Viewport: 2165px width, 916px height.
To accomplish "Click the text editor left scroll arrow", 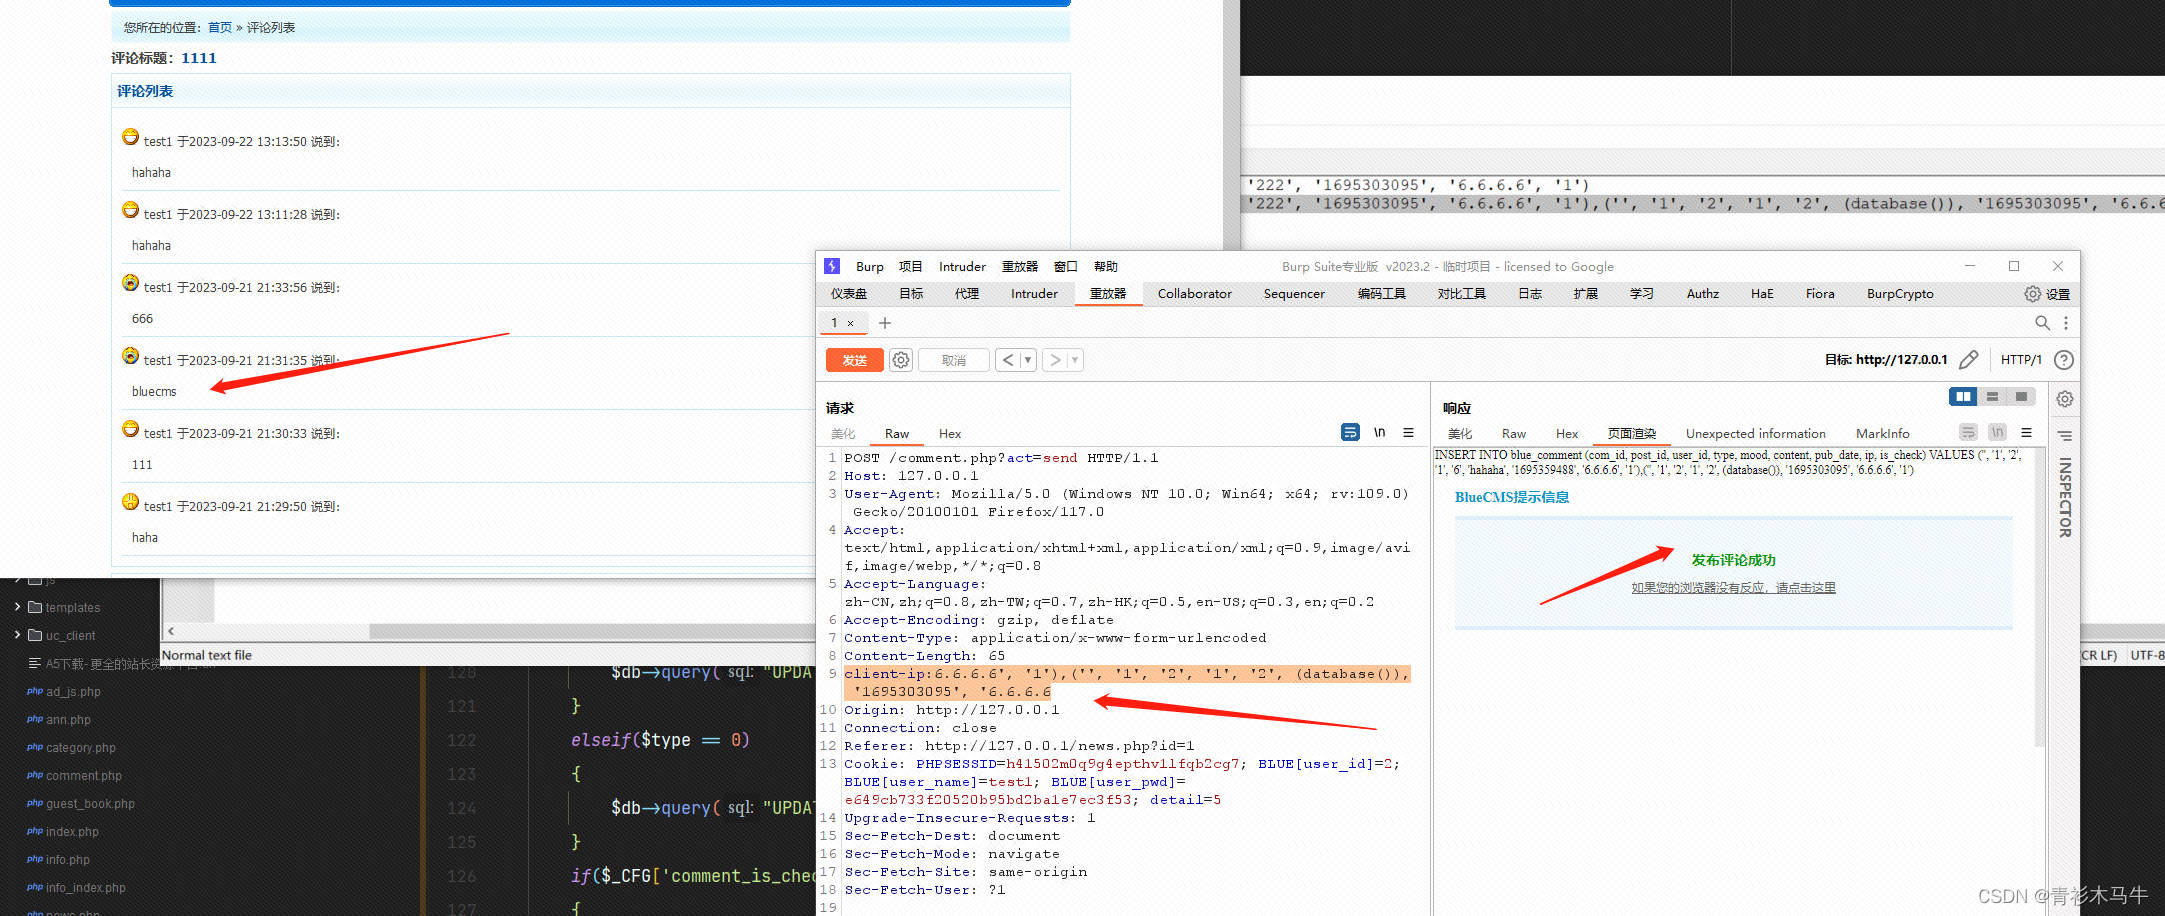I will coord(171,631).
